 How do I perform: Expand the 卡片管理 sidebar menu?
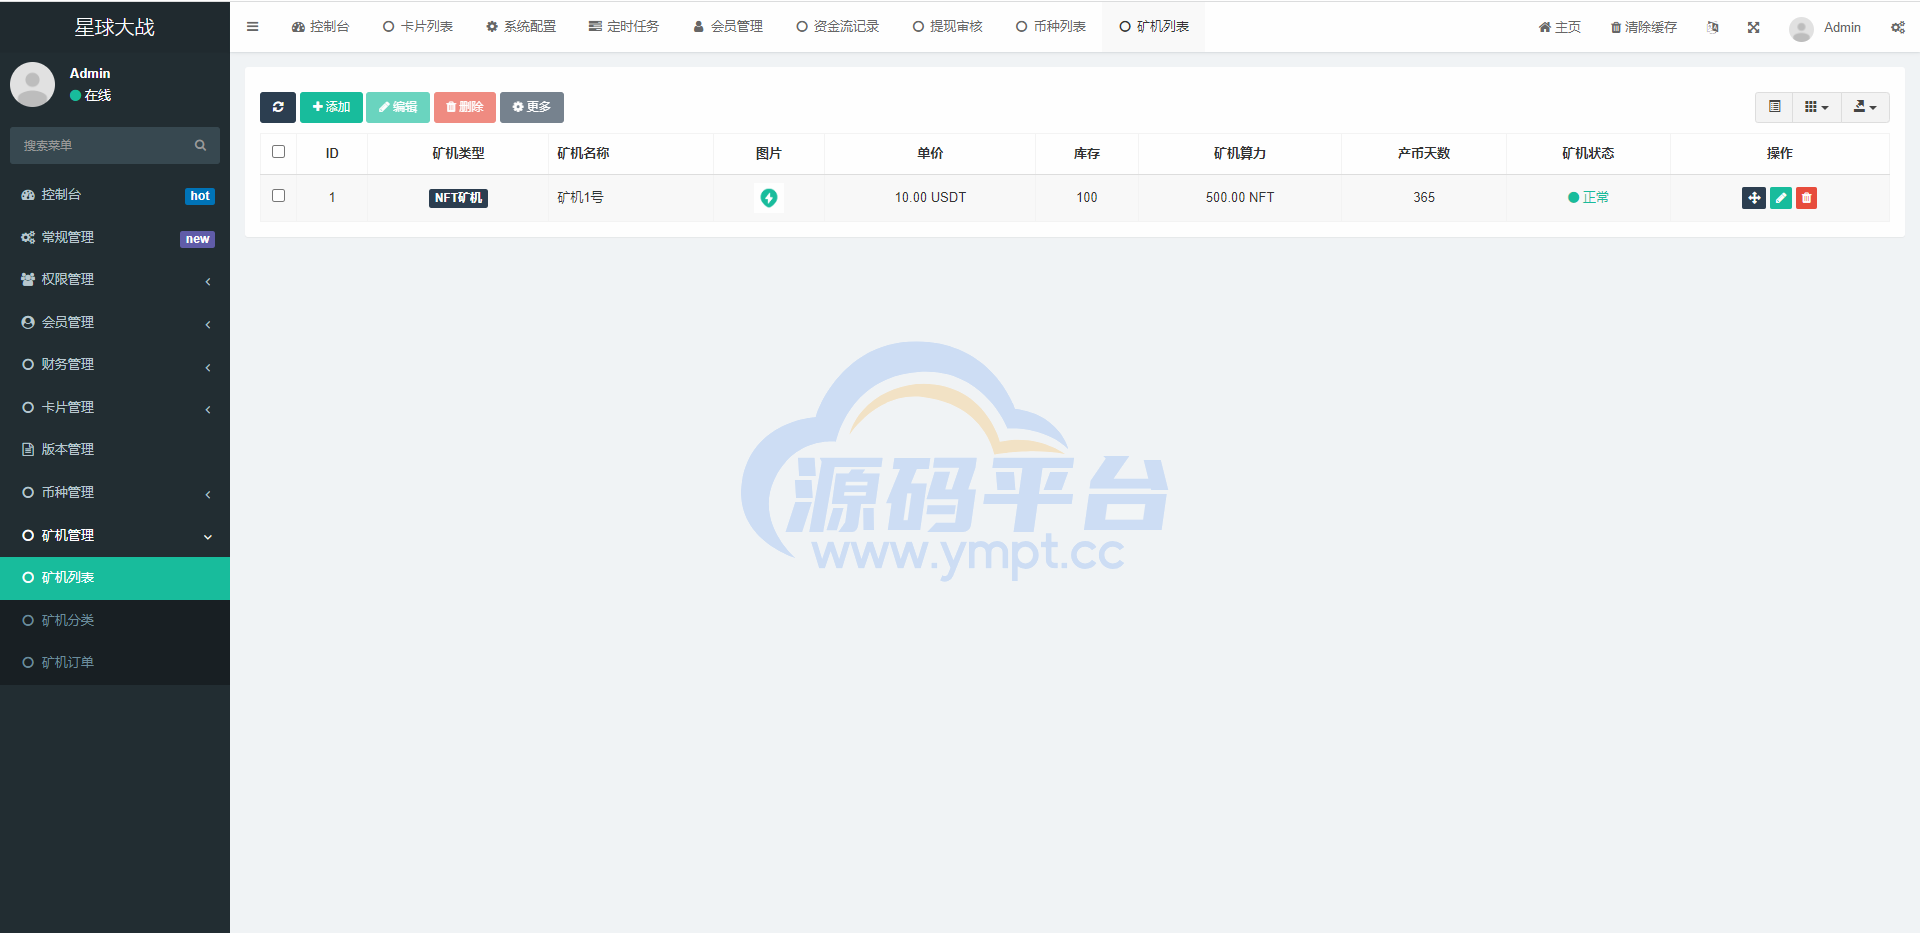pyautogui.click(x=115, y=407)
